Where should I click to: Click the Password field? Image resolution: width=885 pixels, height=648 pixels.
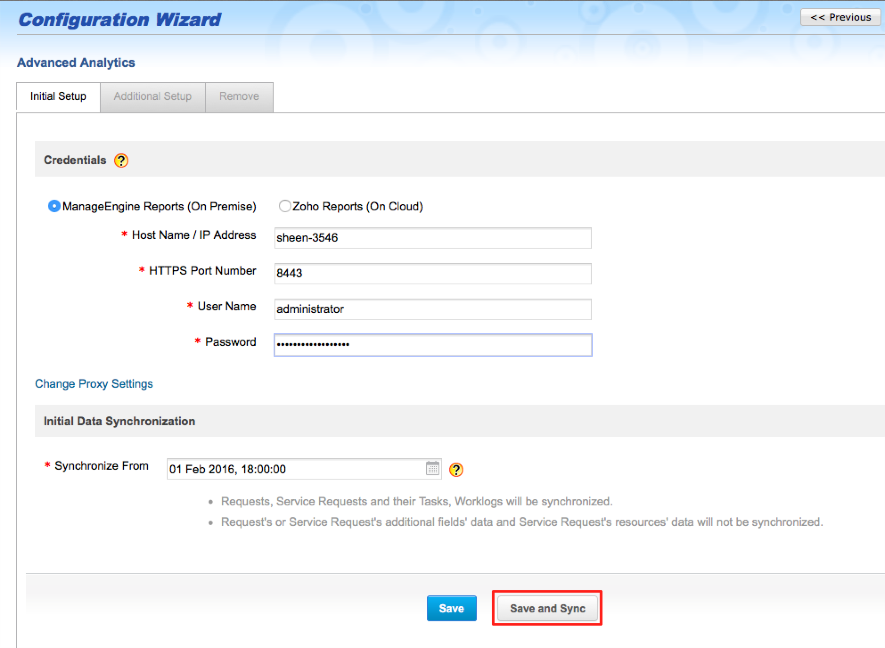[x=432, y=344]
